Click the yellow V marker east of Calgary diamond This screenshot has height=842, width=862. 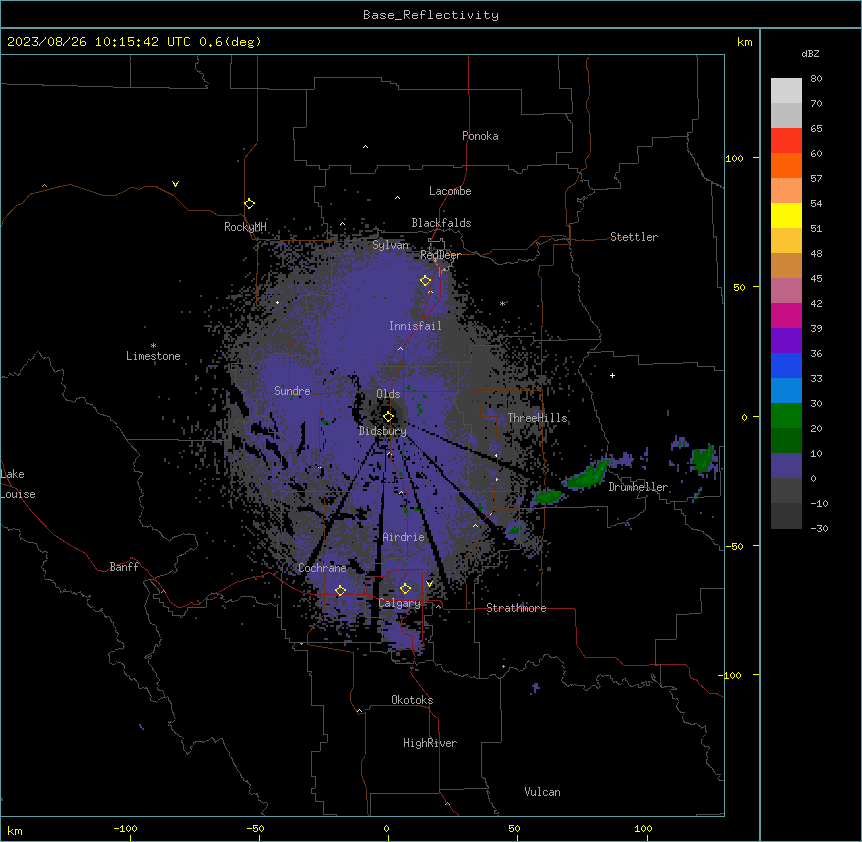(x=430, y=584)
